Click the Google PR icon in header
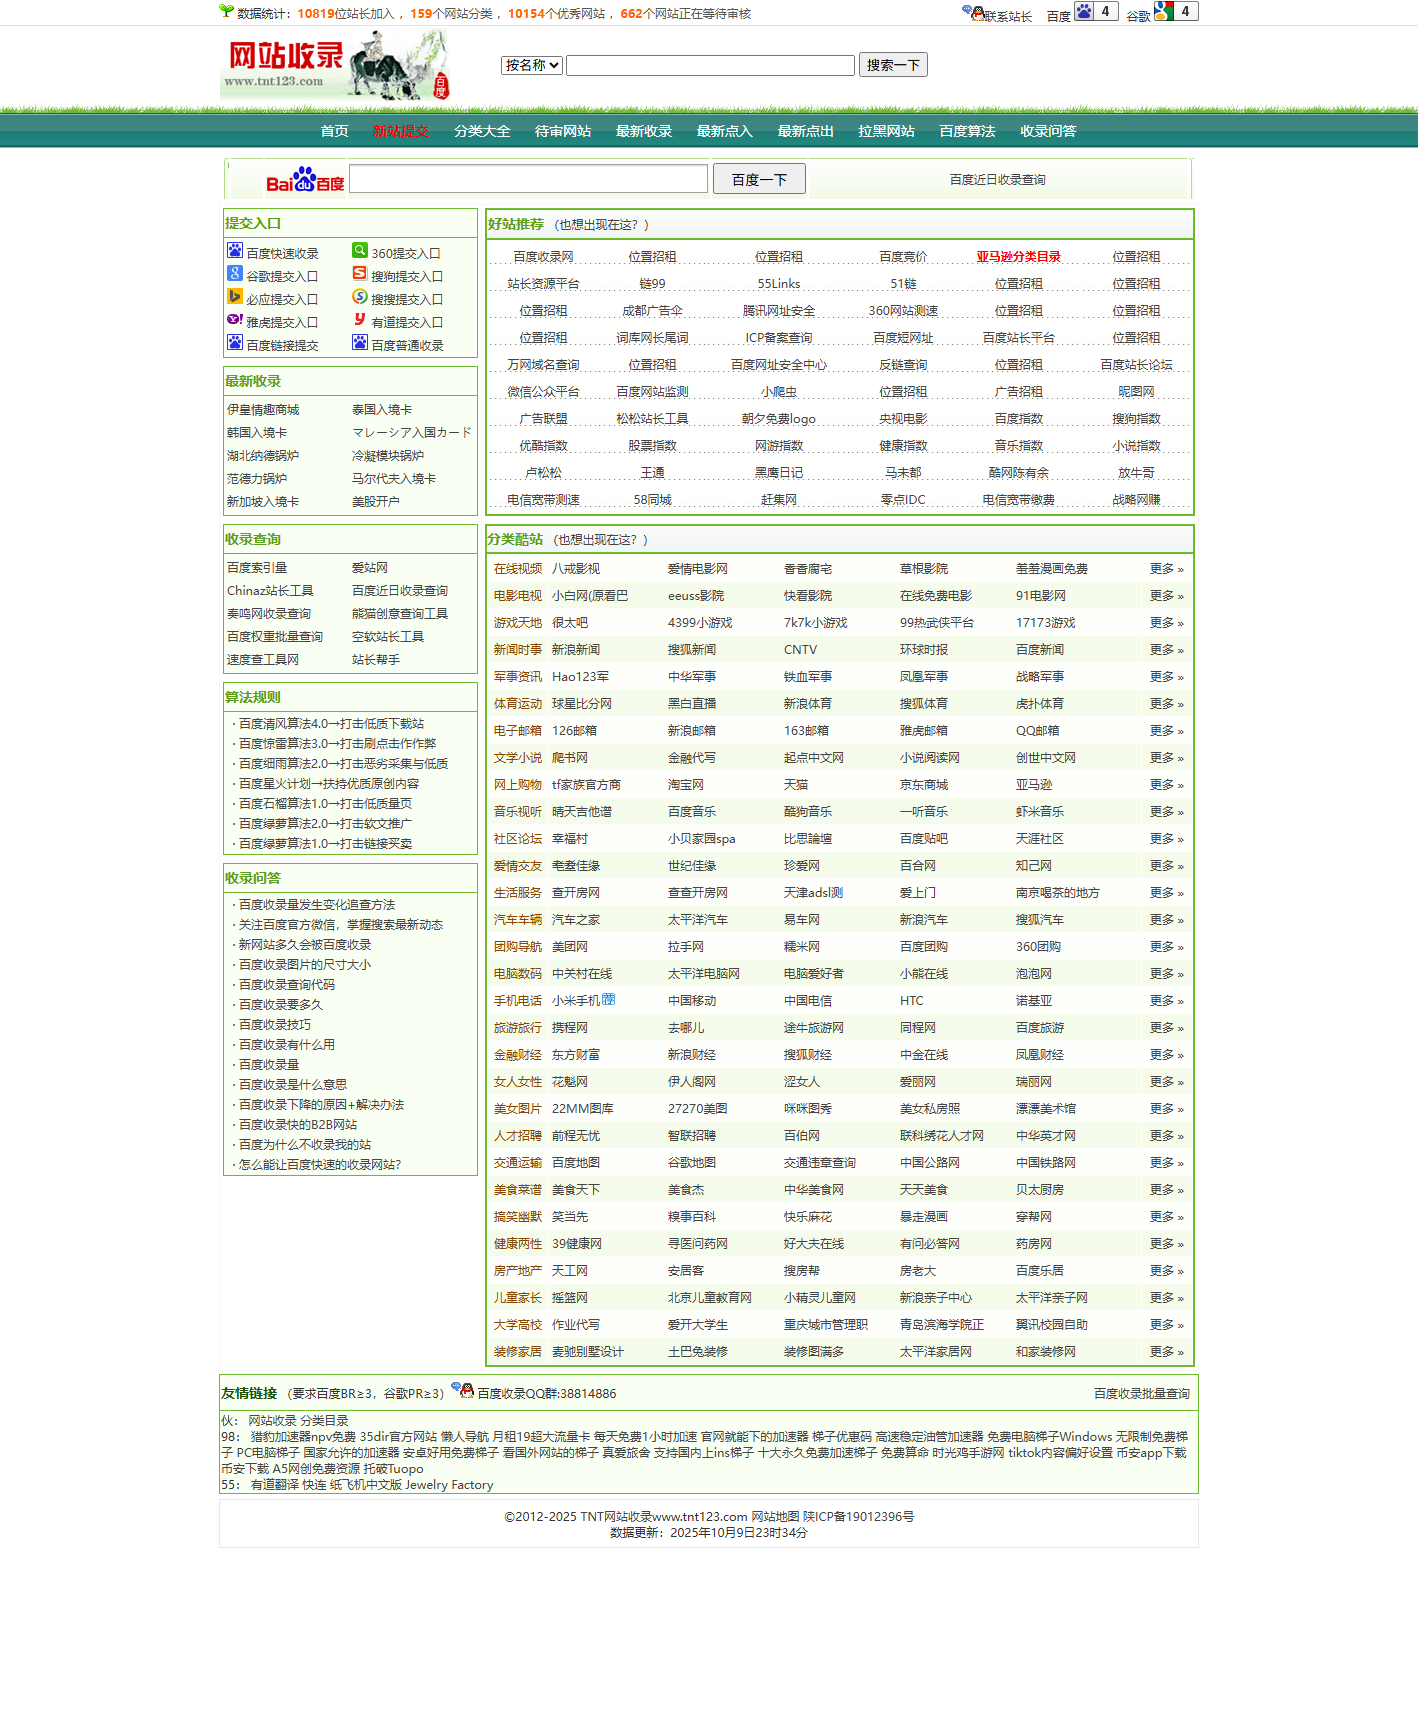1418x1717 pixels. click(1164, 11)
